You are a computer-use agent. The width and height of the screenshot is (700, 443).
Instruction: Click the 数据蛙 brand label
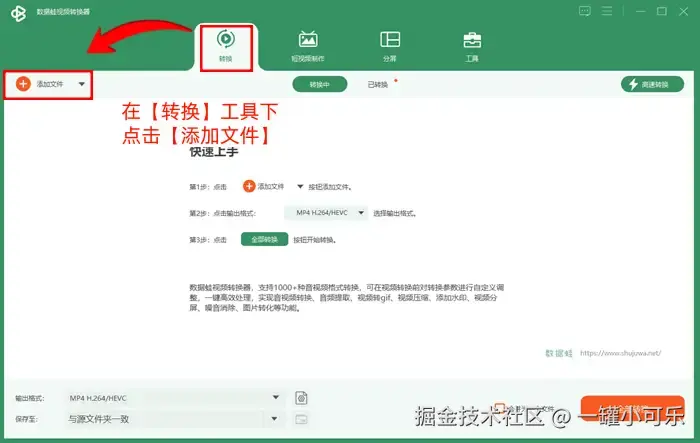point(558,353)
